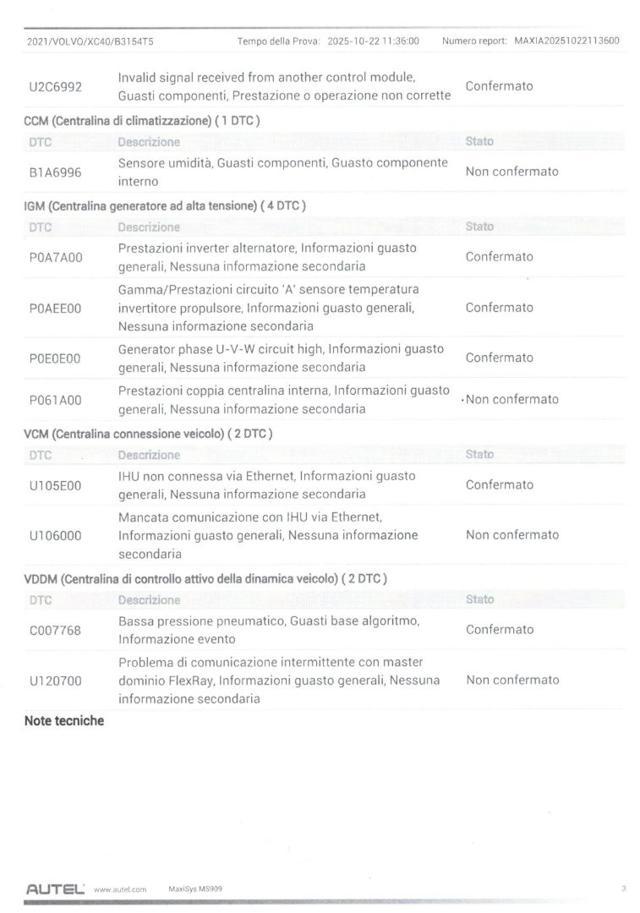The width and height of the screenshot is (640, 913).
Task: Select DTC code B1A6996
Action: [55, 172]
